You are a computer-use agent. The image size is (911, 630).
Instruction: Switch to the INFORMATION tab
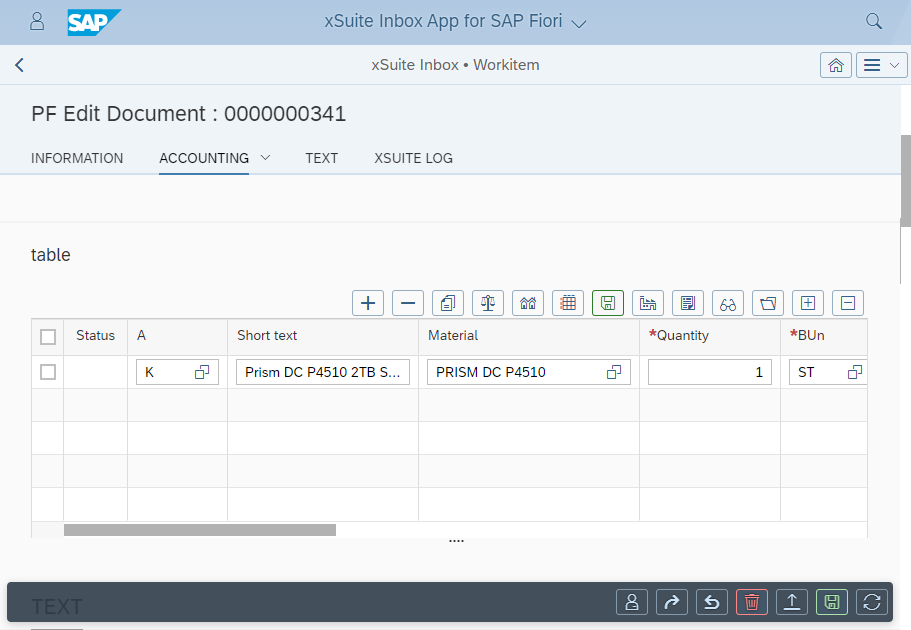click(77, 158)
